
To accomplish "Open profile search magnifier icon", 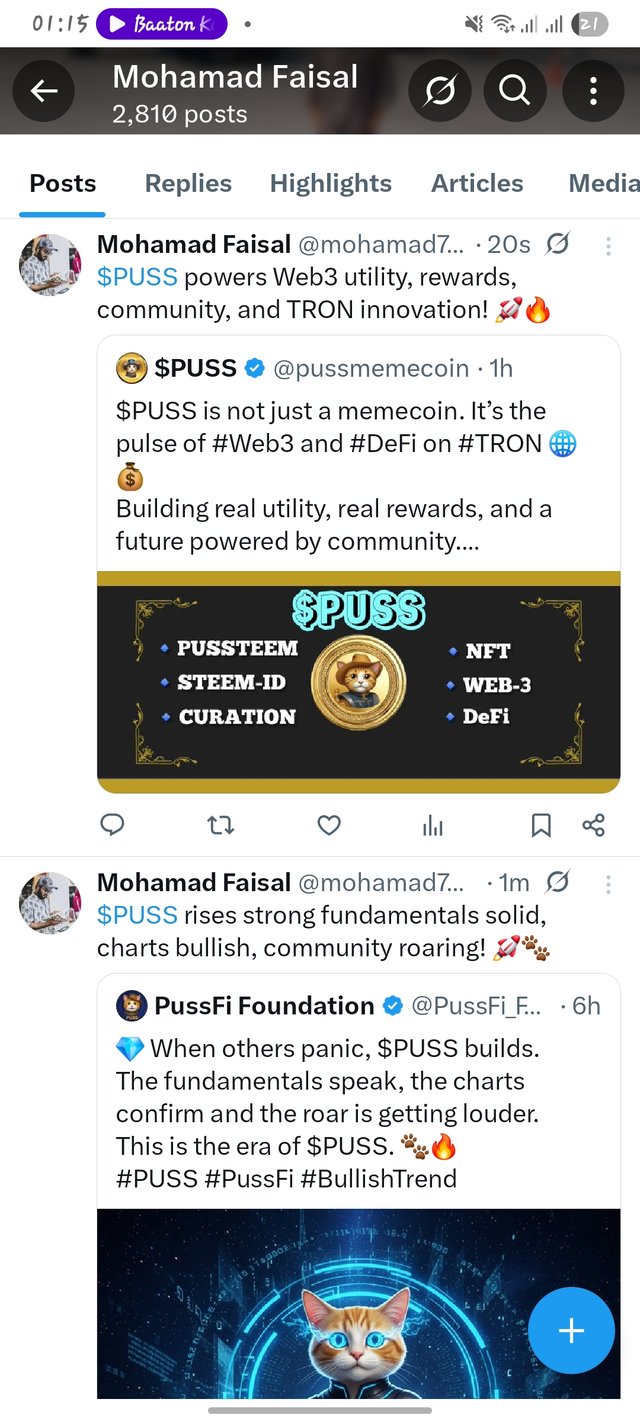I will [x=514, y=92].
